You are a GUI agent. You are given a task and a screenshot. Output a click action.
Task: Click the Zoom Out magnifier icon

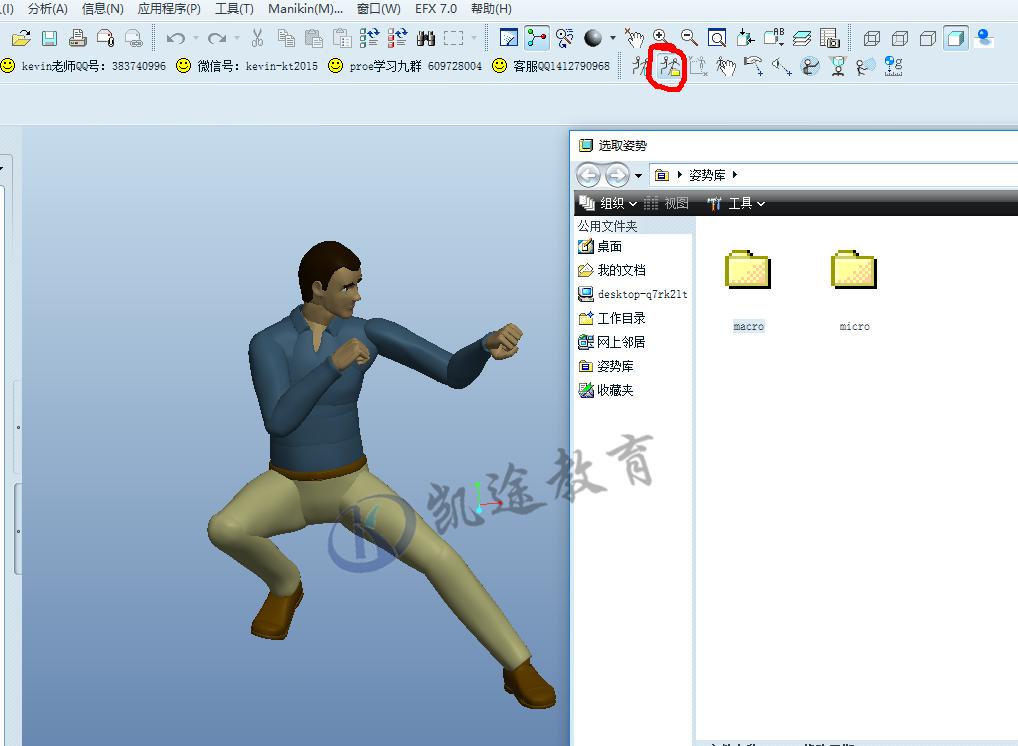click(688, 37)
